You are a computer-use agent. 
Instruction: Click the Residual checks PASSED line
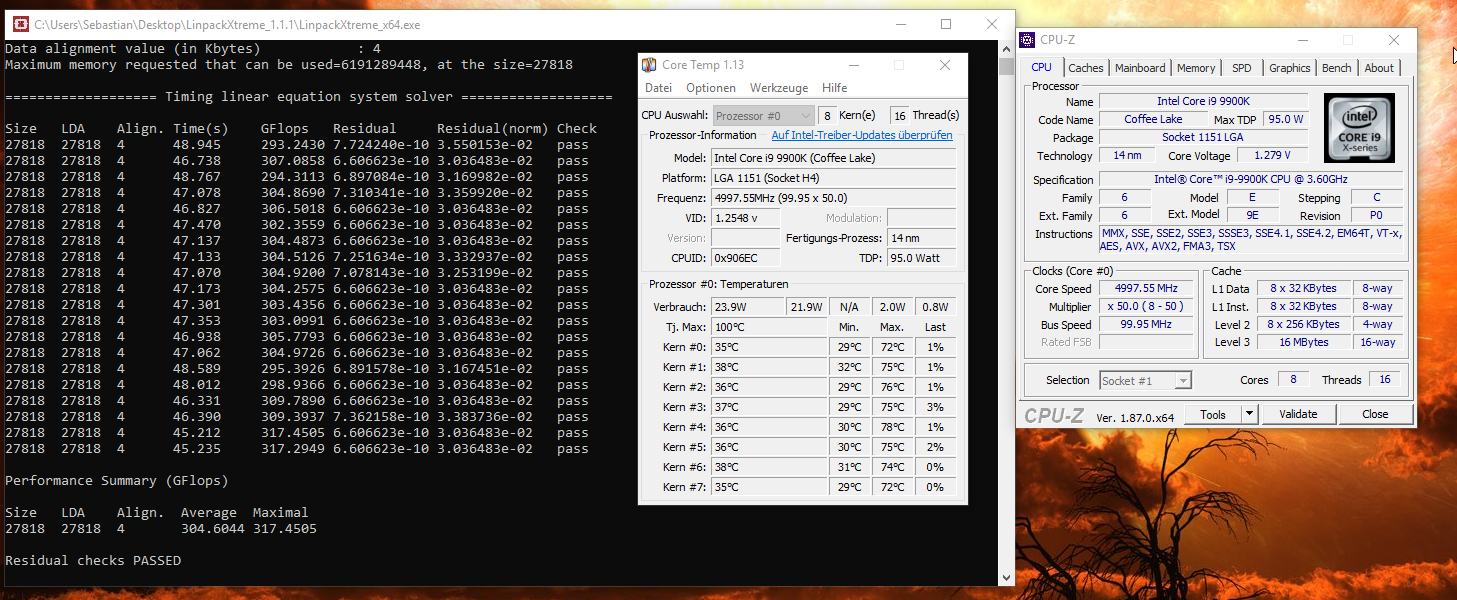coord(93,561)
